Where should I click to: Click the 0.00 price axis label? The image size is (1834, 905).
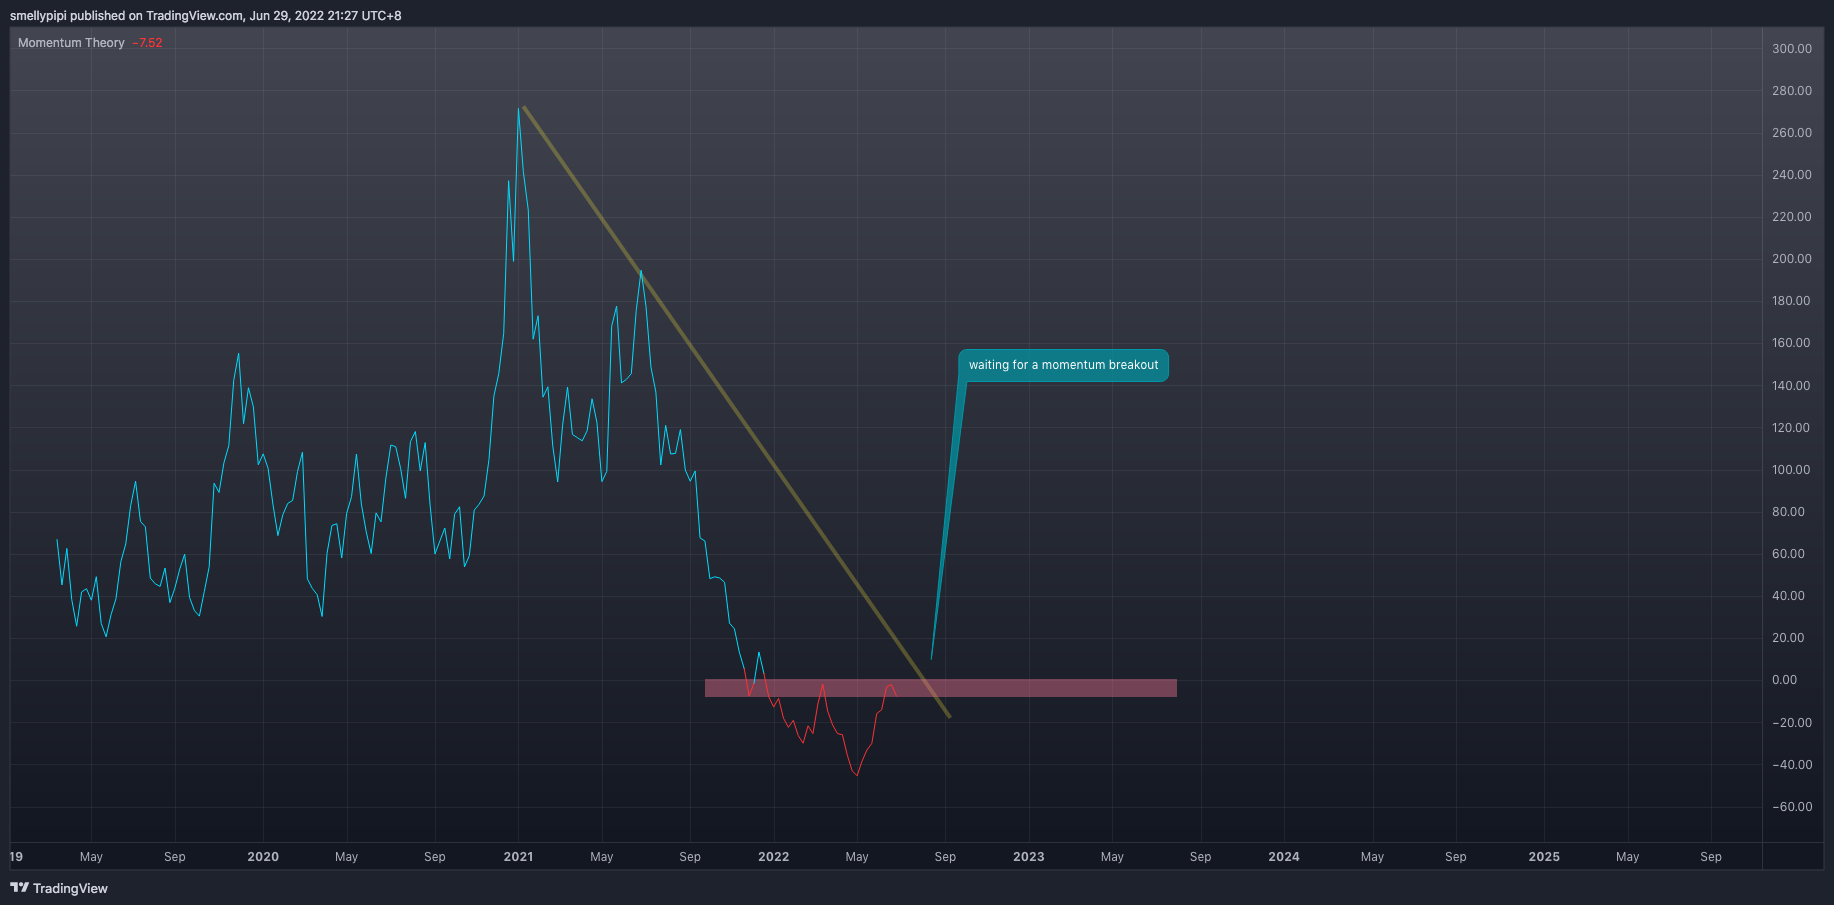tap(1785, 679)
